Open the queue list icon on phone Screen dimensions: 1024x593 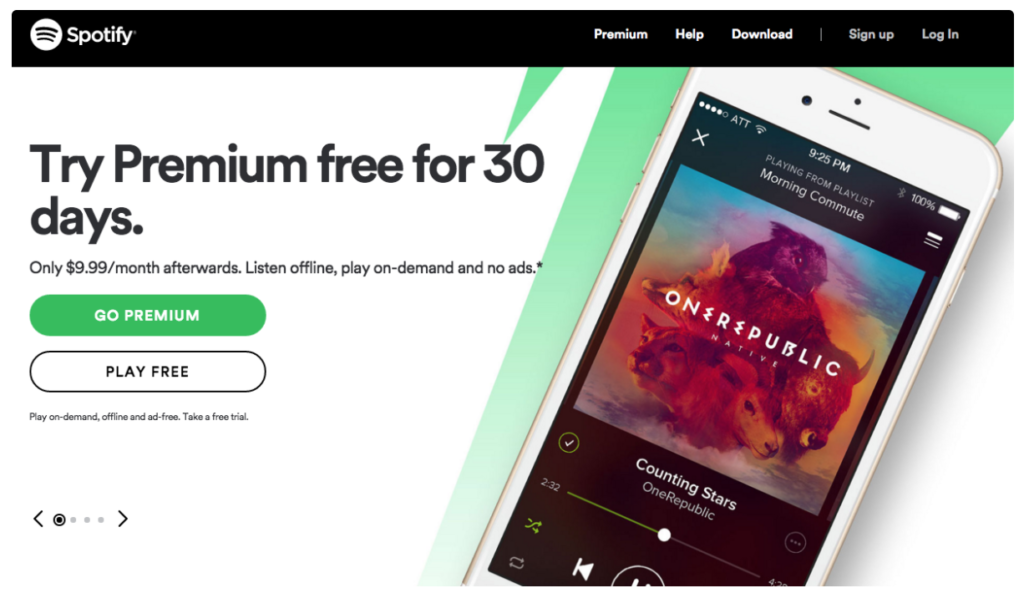click(x=933, y=240)
